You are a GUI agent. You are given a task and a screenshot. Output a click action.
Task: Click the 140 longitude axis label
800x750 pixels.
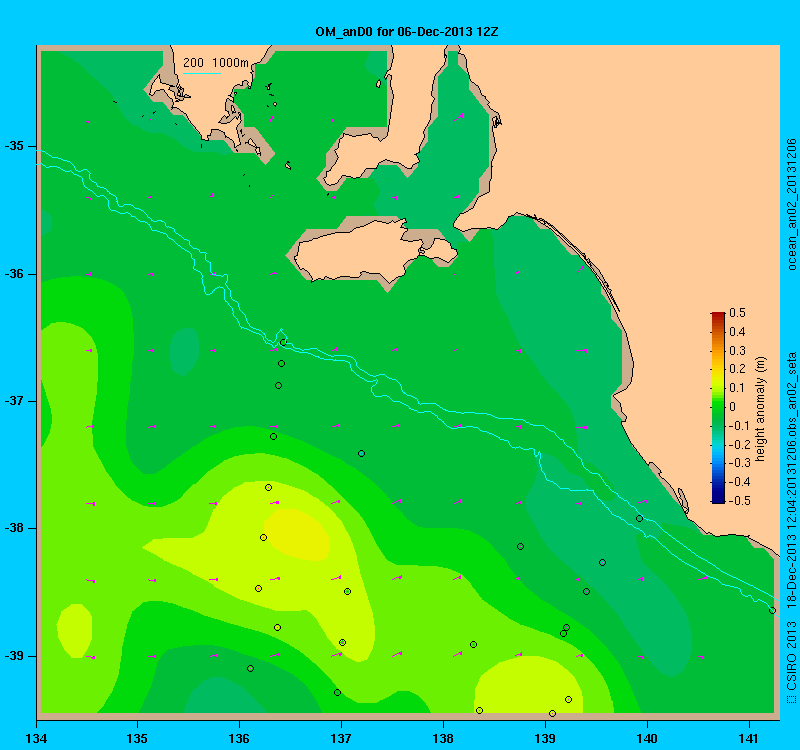click(647, 739)
